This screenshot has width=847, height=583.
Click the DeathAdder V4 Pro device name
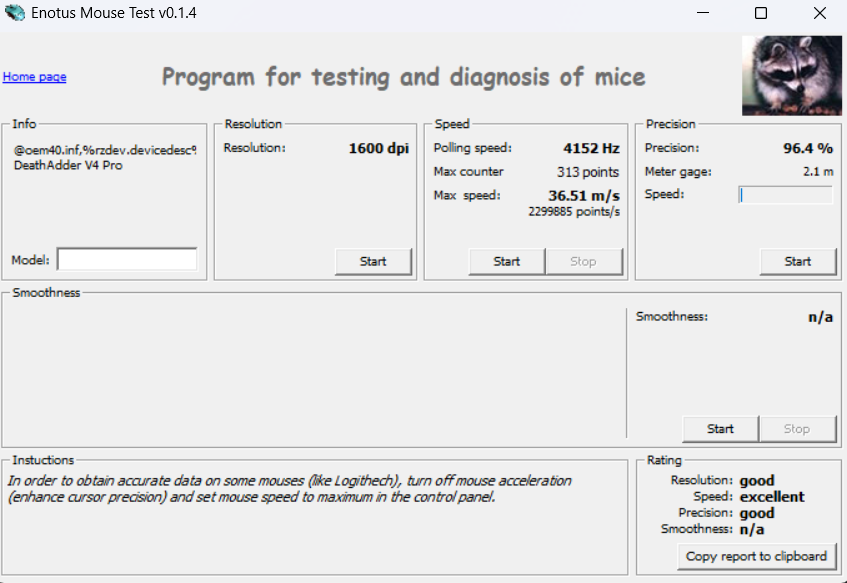68,165
